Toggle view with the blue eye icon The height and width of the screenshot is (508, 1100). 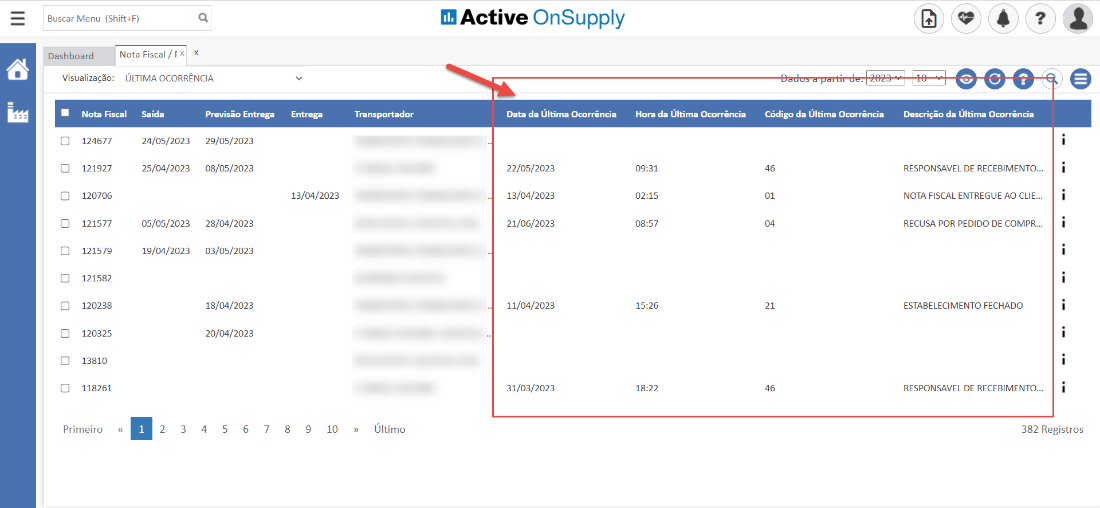click(966, 79)
